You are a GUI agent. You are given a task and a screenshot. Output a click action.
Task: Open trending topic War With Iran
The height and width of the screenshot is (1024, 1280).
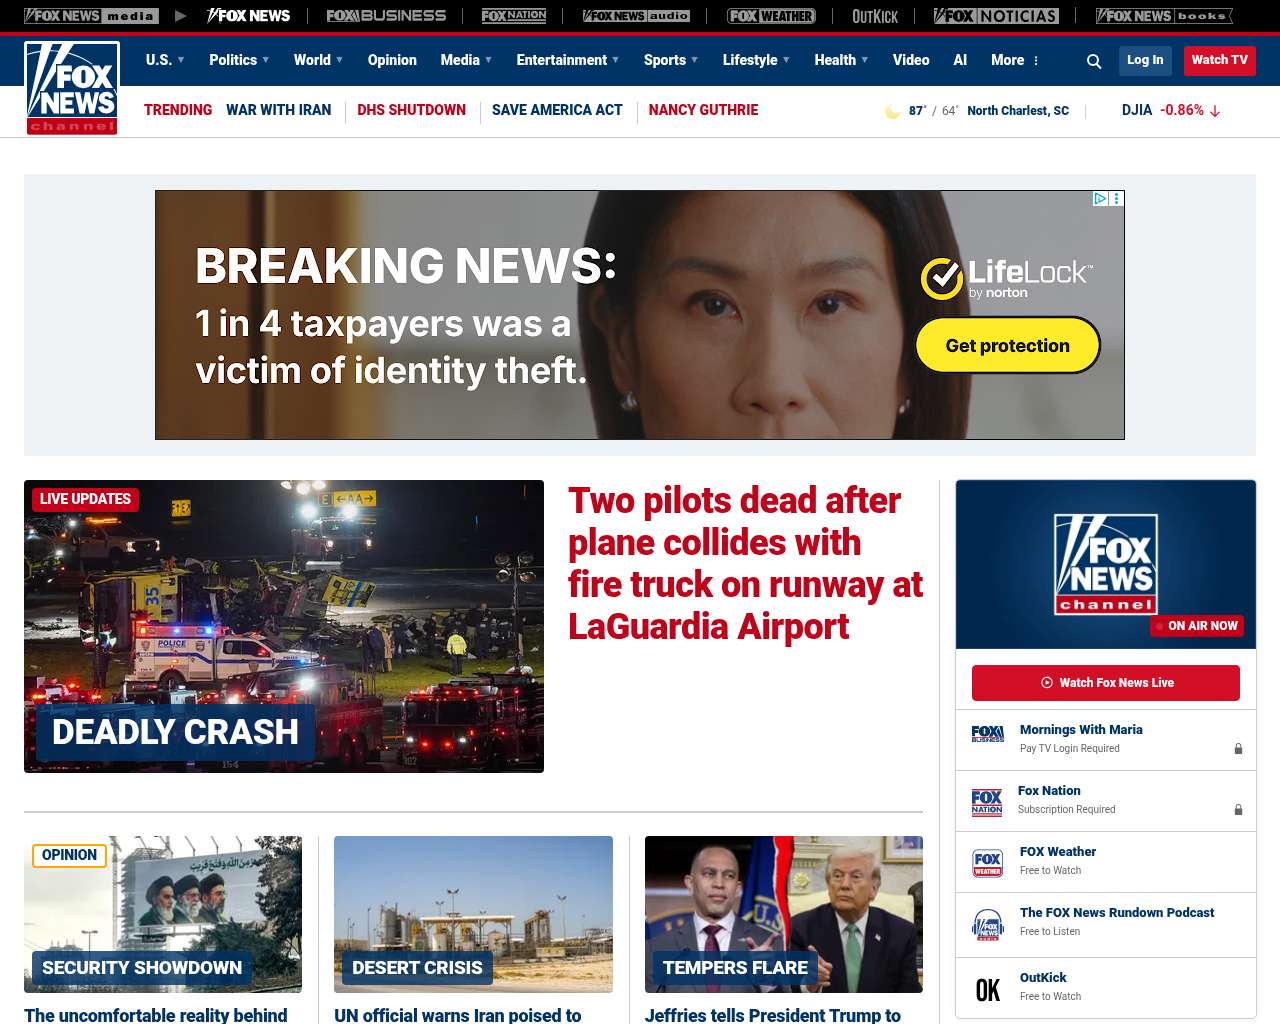coord(278,110)
